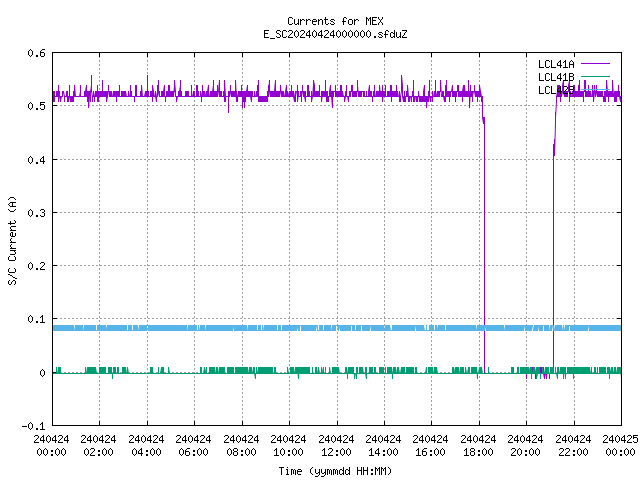Click the LCL42B legend label

[x=556, y=90]
